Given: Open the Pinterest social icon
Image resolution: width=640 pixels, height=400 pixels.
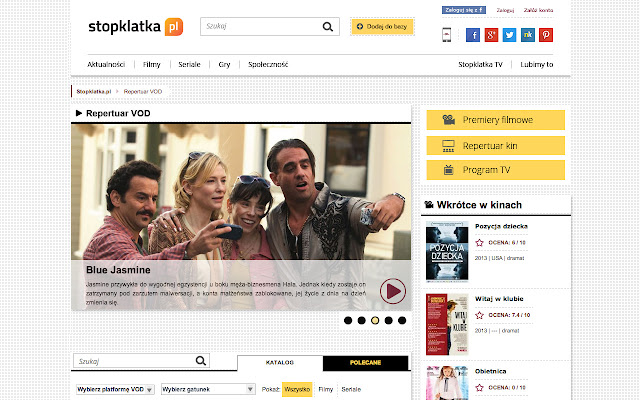Looking at the screenshot, I should (x=546, y=35).
